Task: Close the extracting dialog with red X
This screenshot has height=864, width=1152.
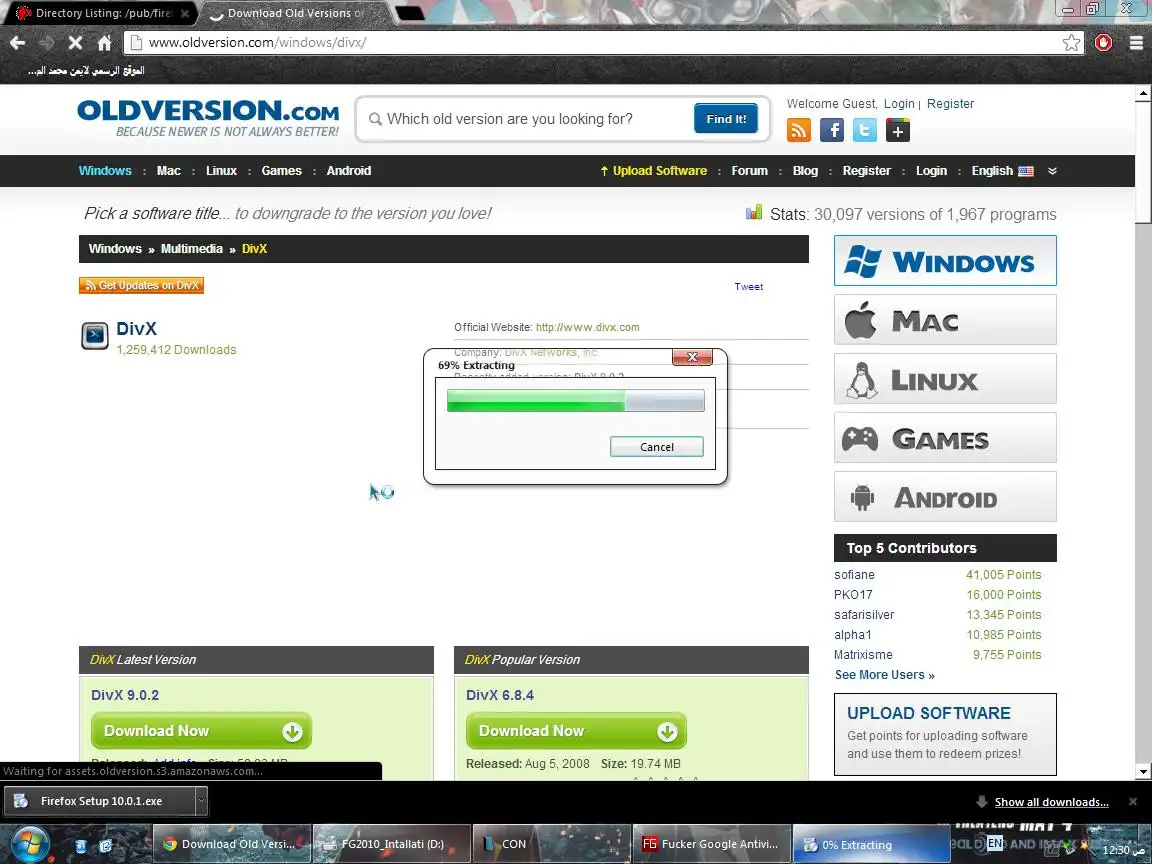Action: [692, 357]
